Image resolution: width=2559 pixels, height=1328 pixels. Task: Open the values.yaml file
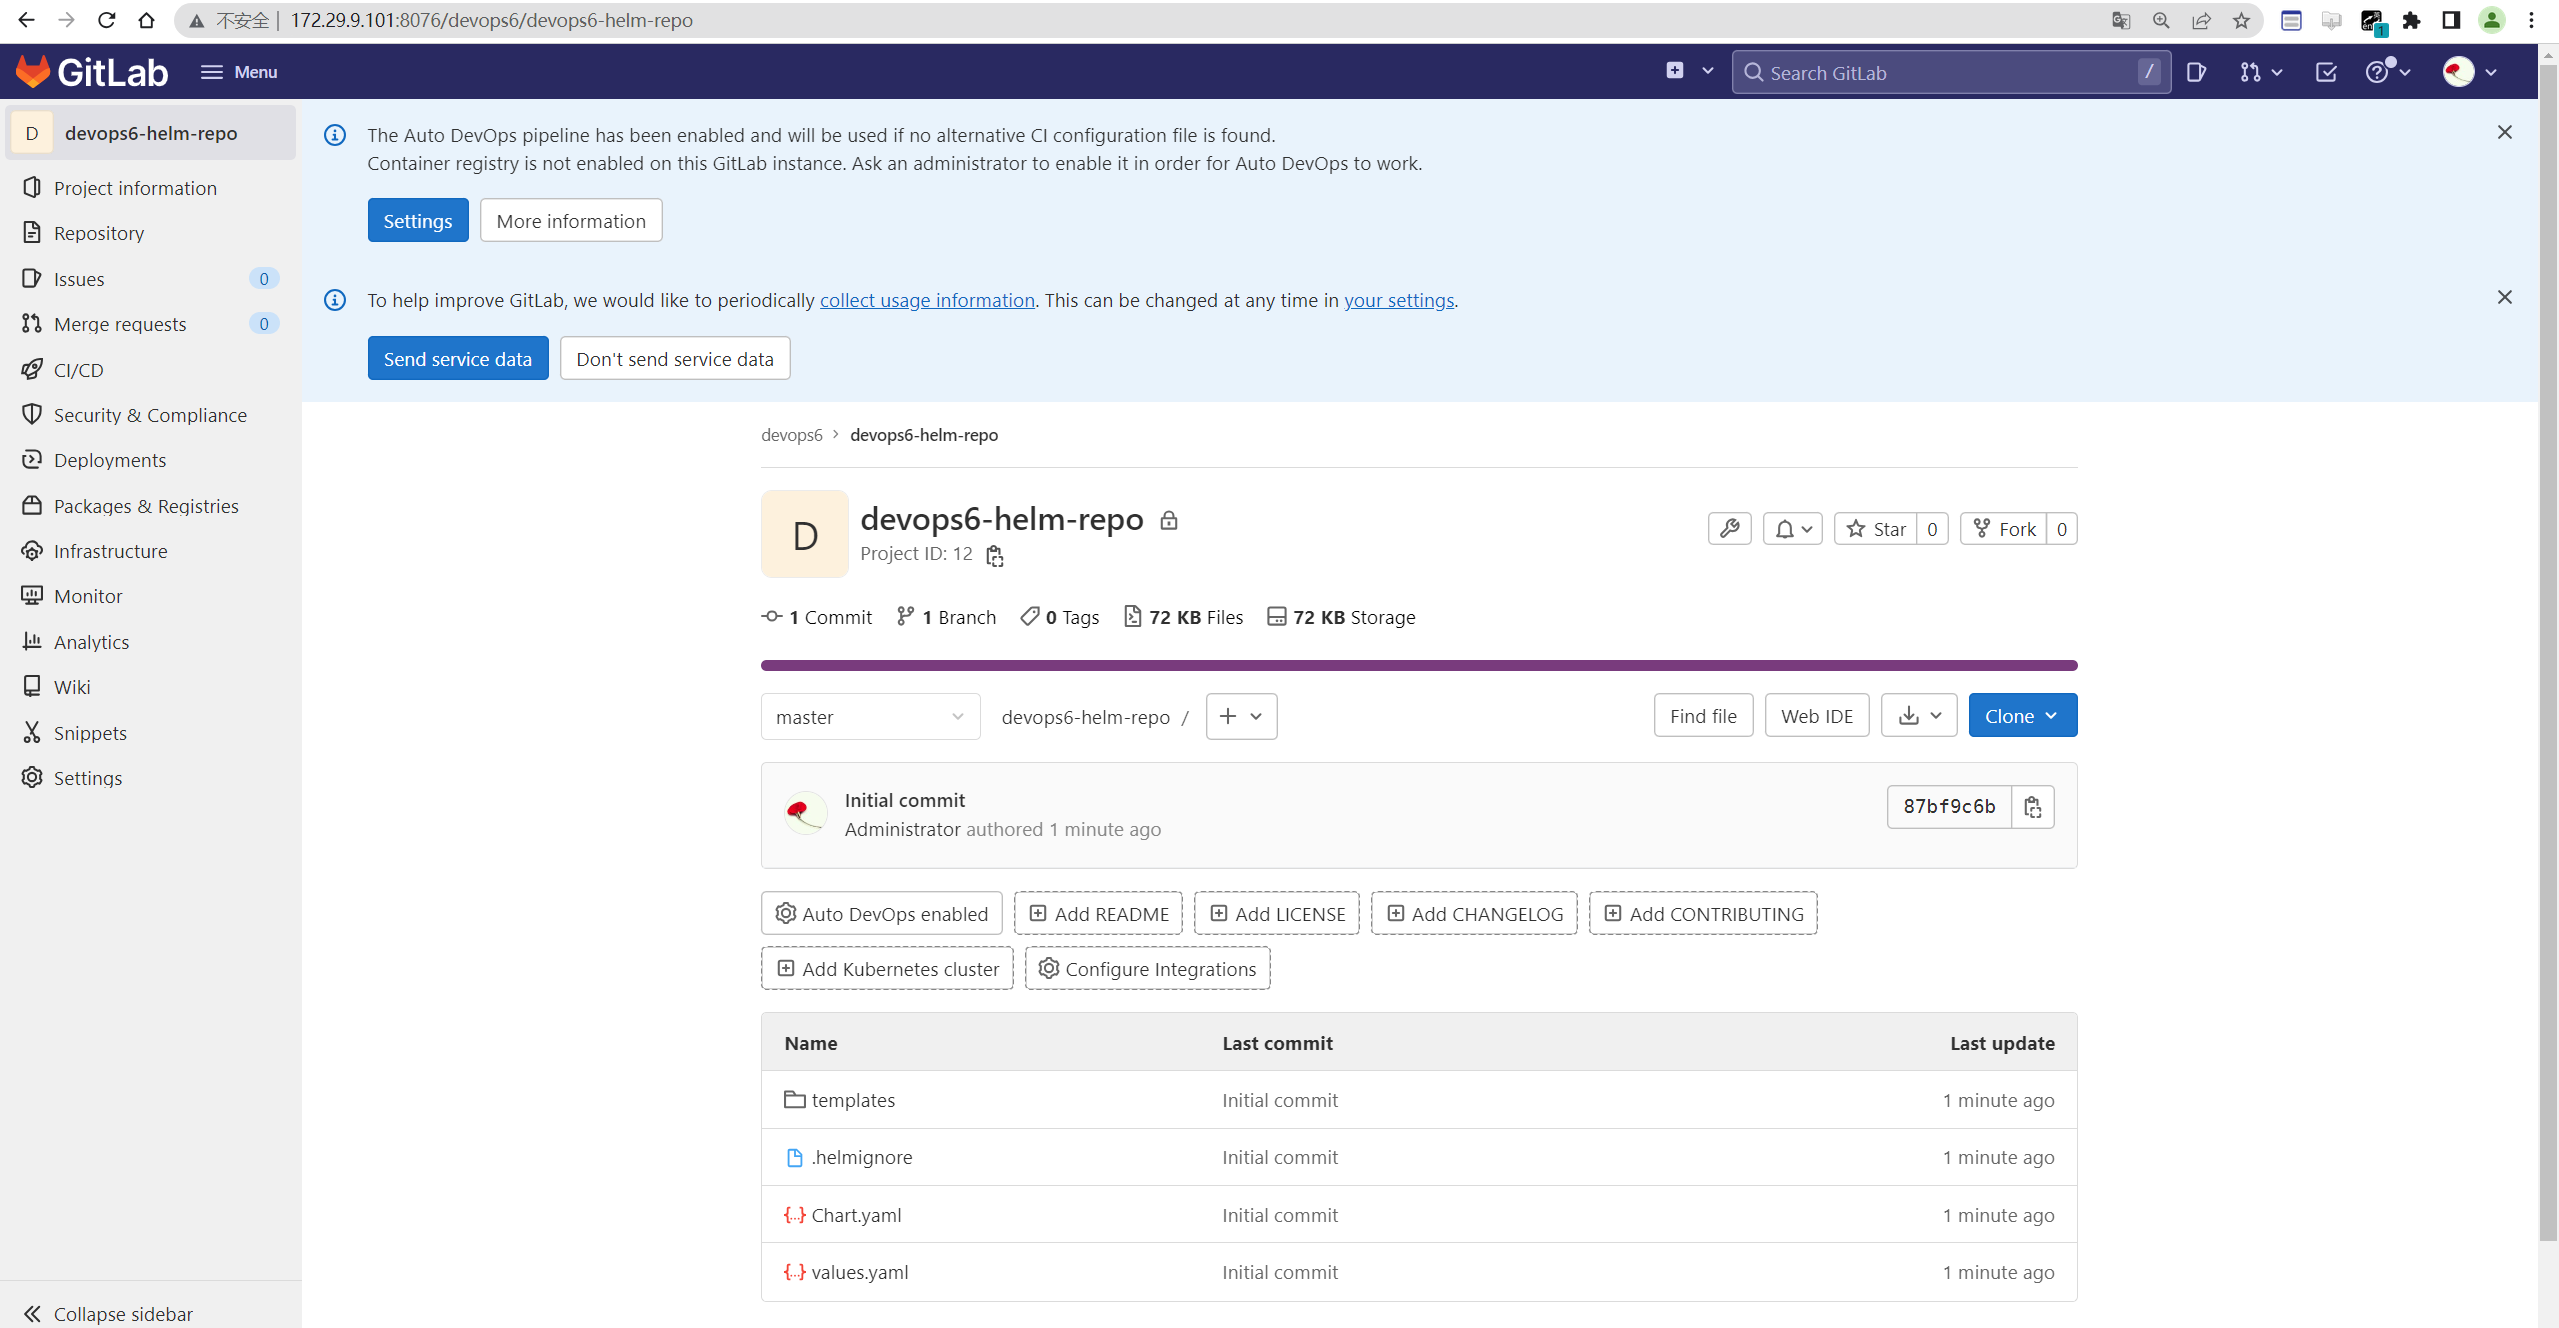(x=859, y=1272)
